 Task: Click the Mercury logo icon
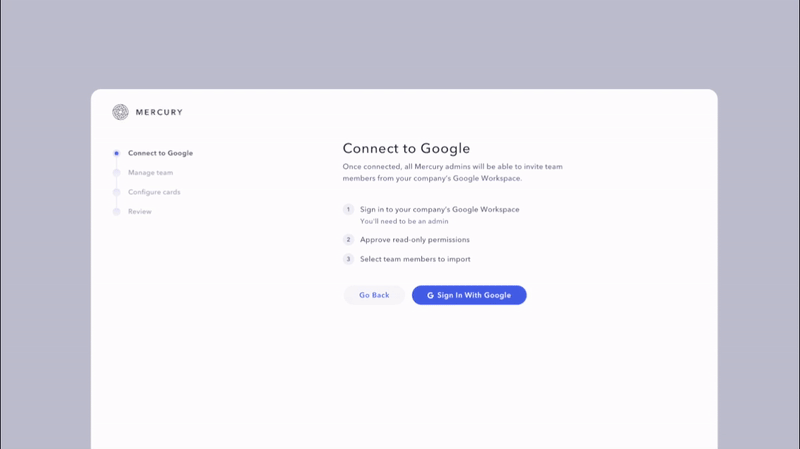point(120,112)
